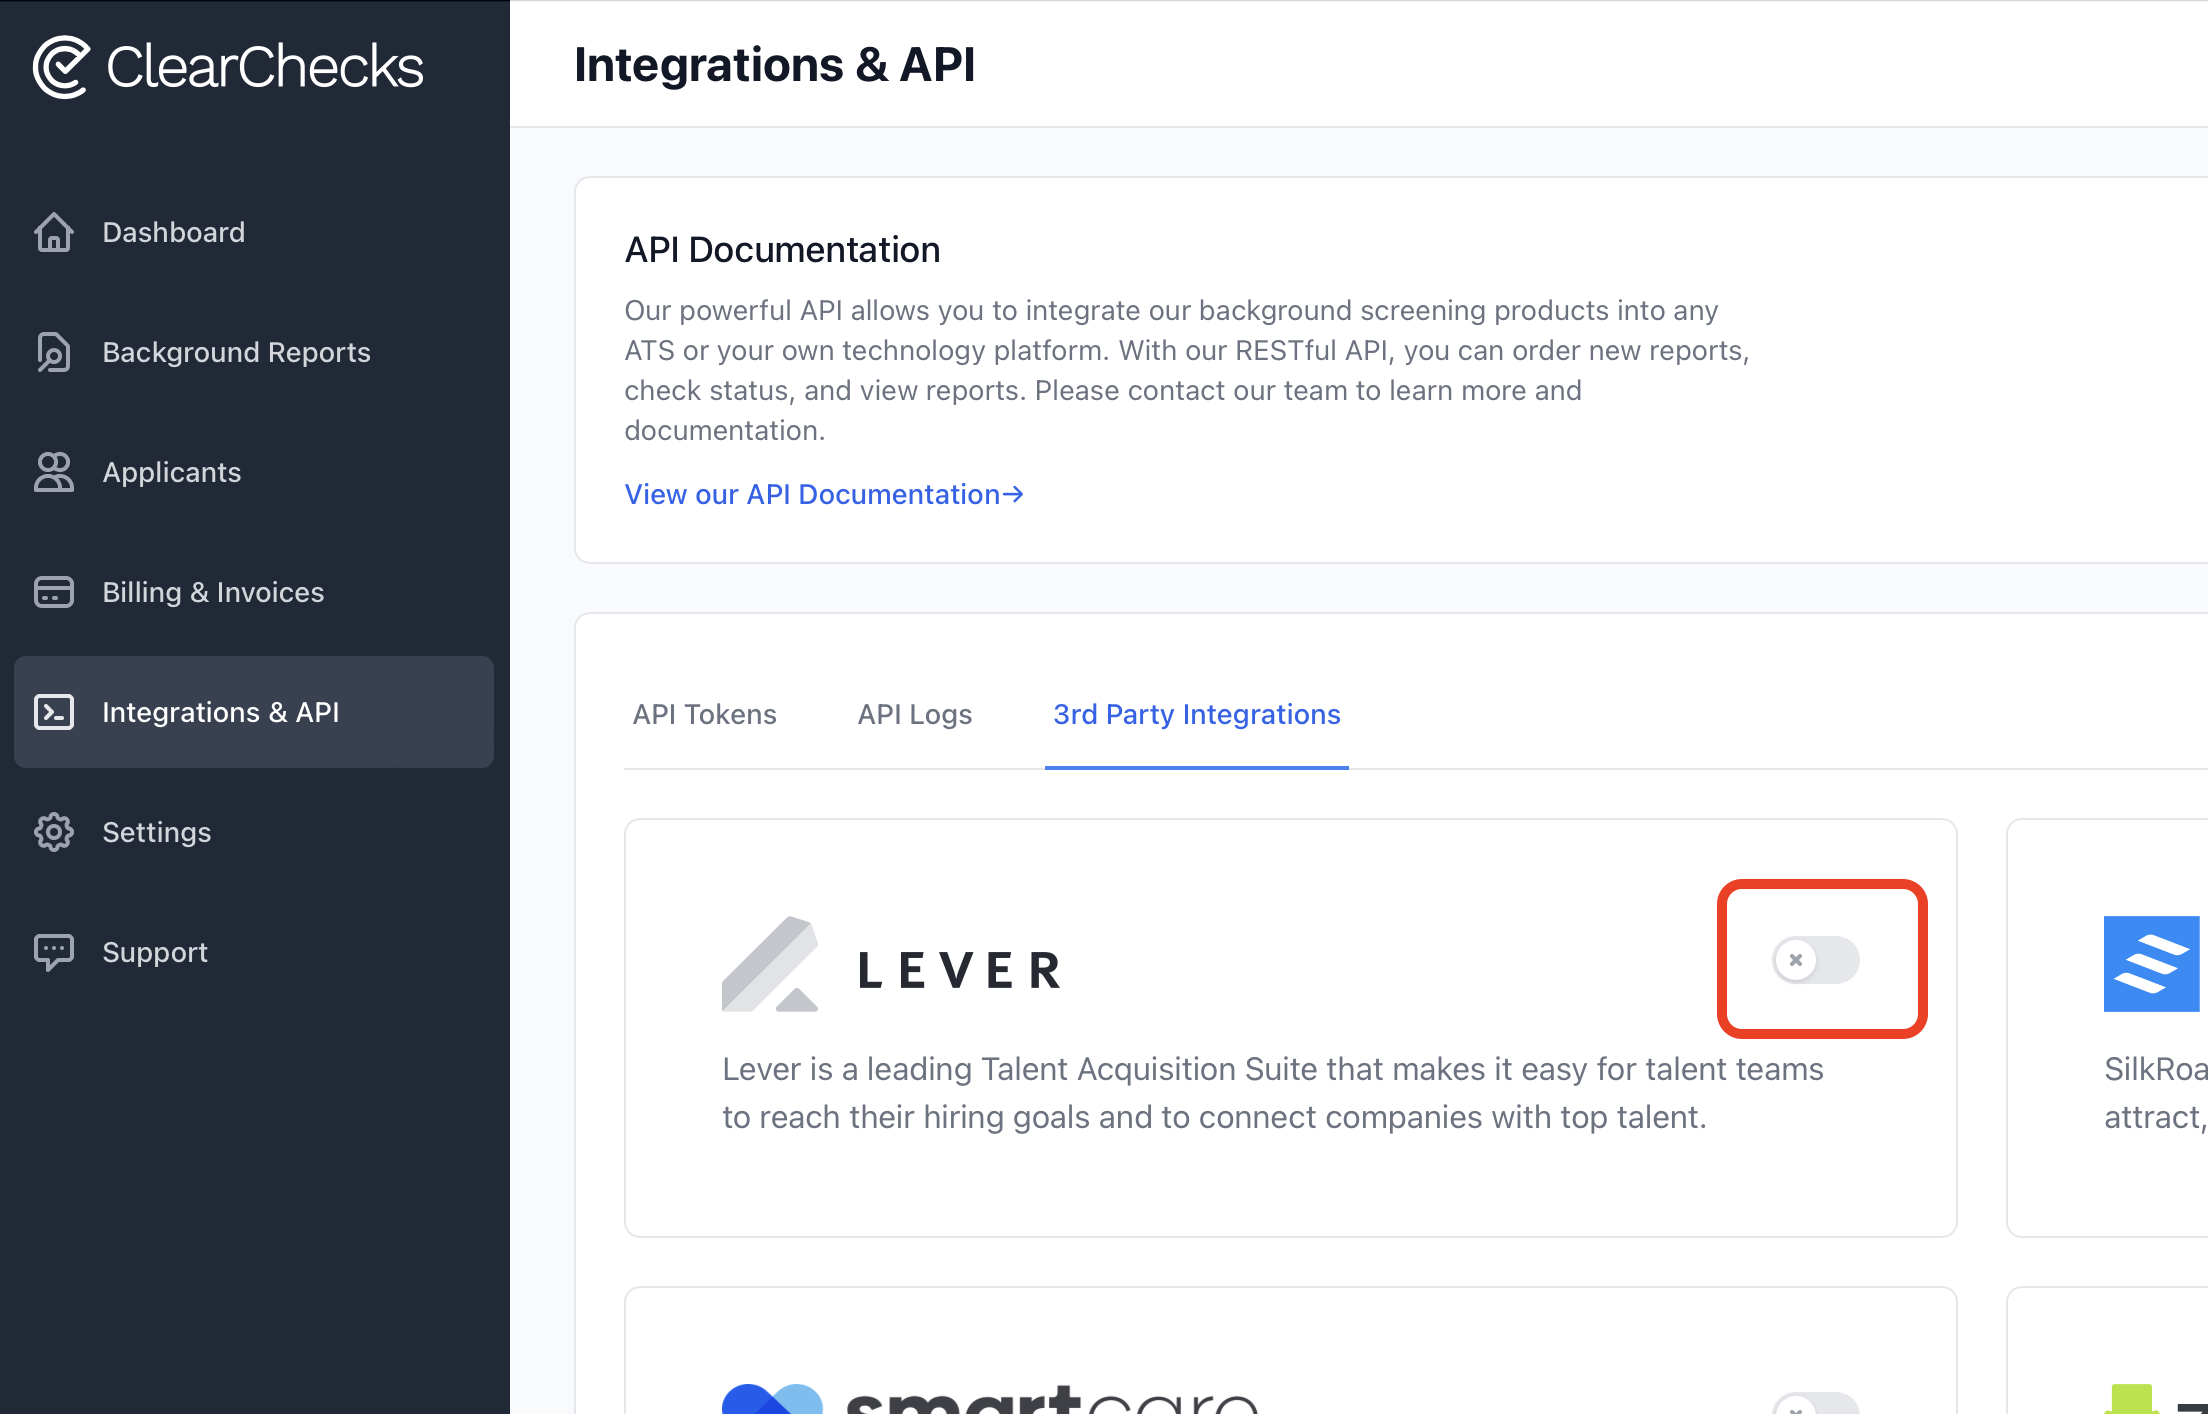This screenshot has width=2208, height=1414.
Task: Click the Settings gear icon
Action: [x=54, y=832]
